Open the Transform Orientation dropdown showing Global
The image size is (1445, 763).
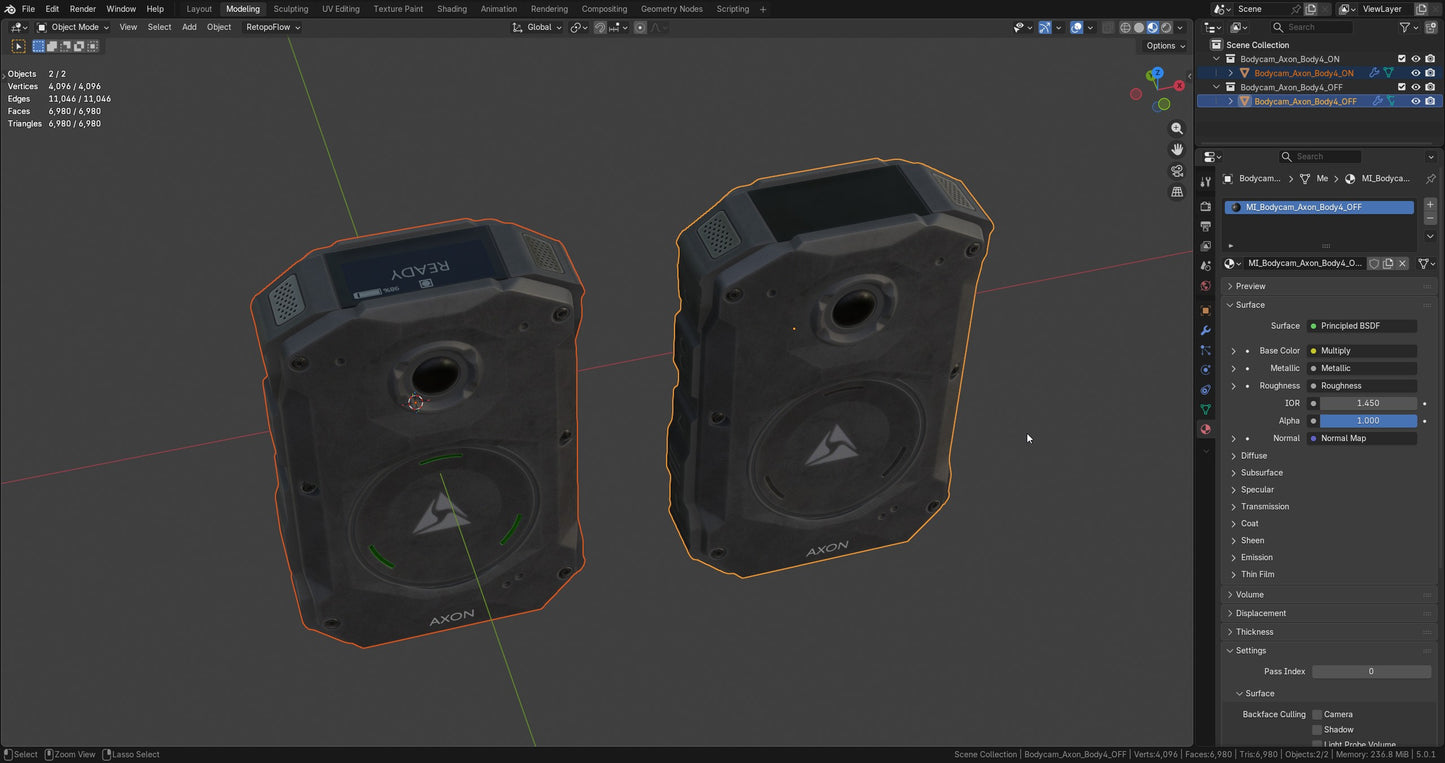click(x=538, y=27)
